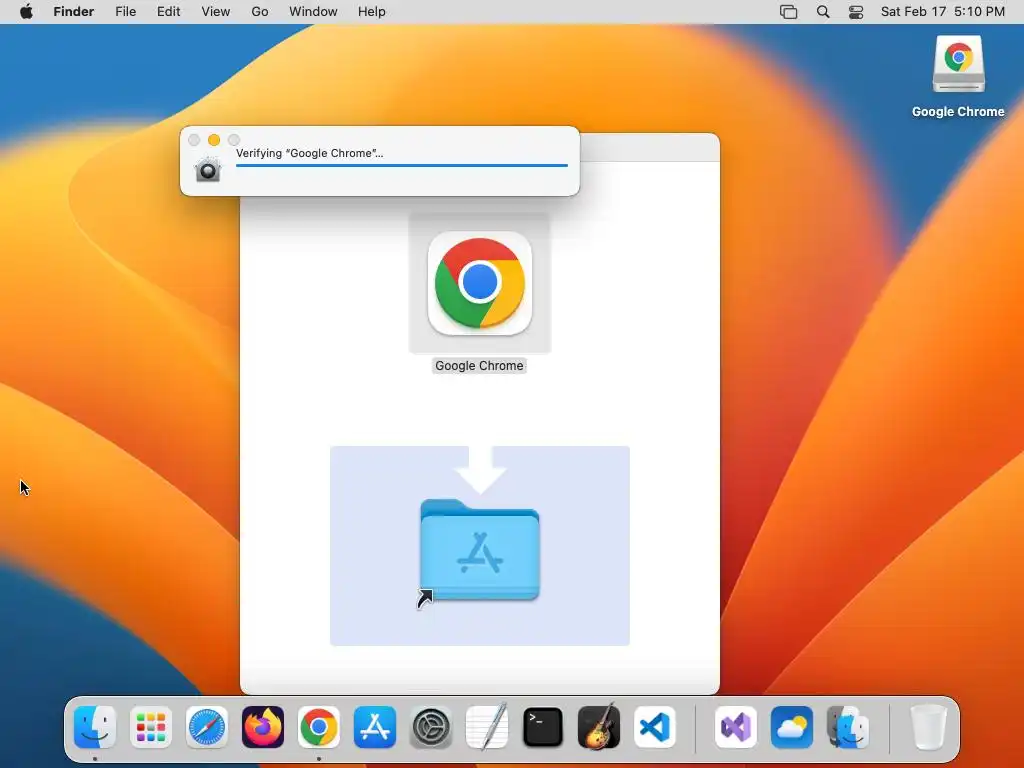
Task: Launch GarageBand from the Dock
Action: tap(599, 727)
